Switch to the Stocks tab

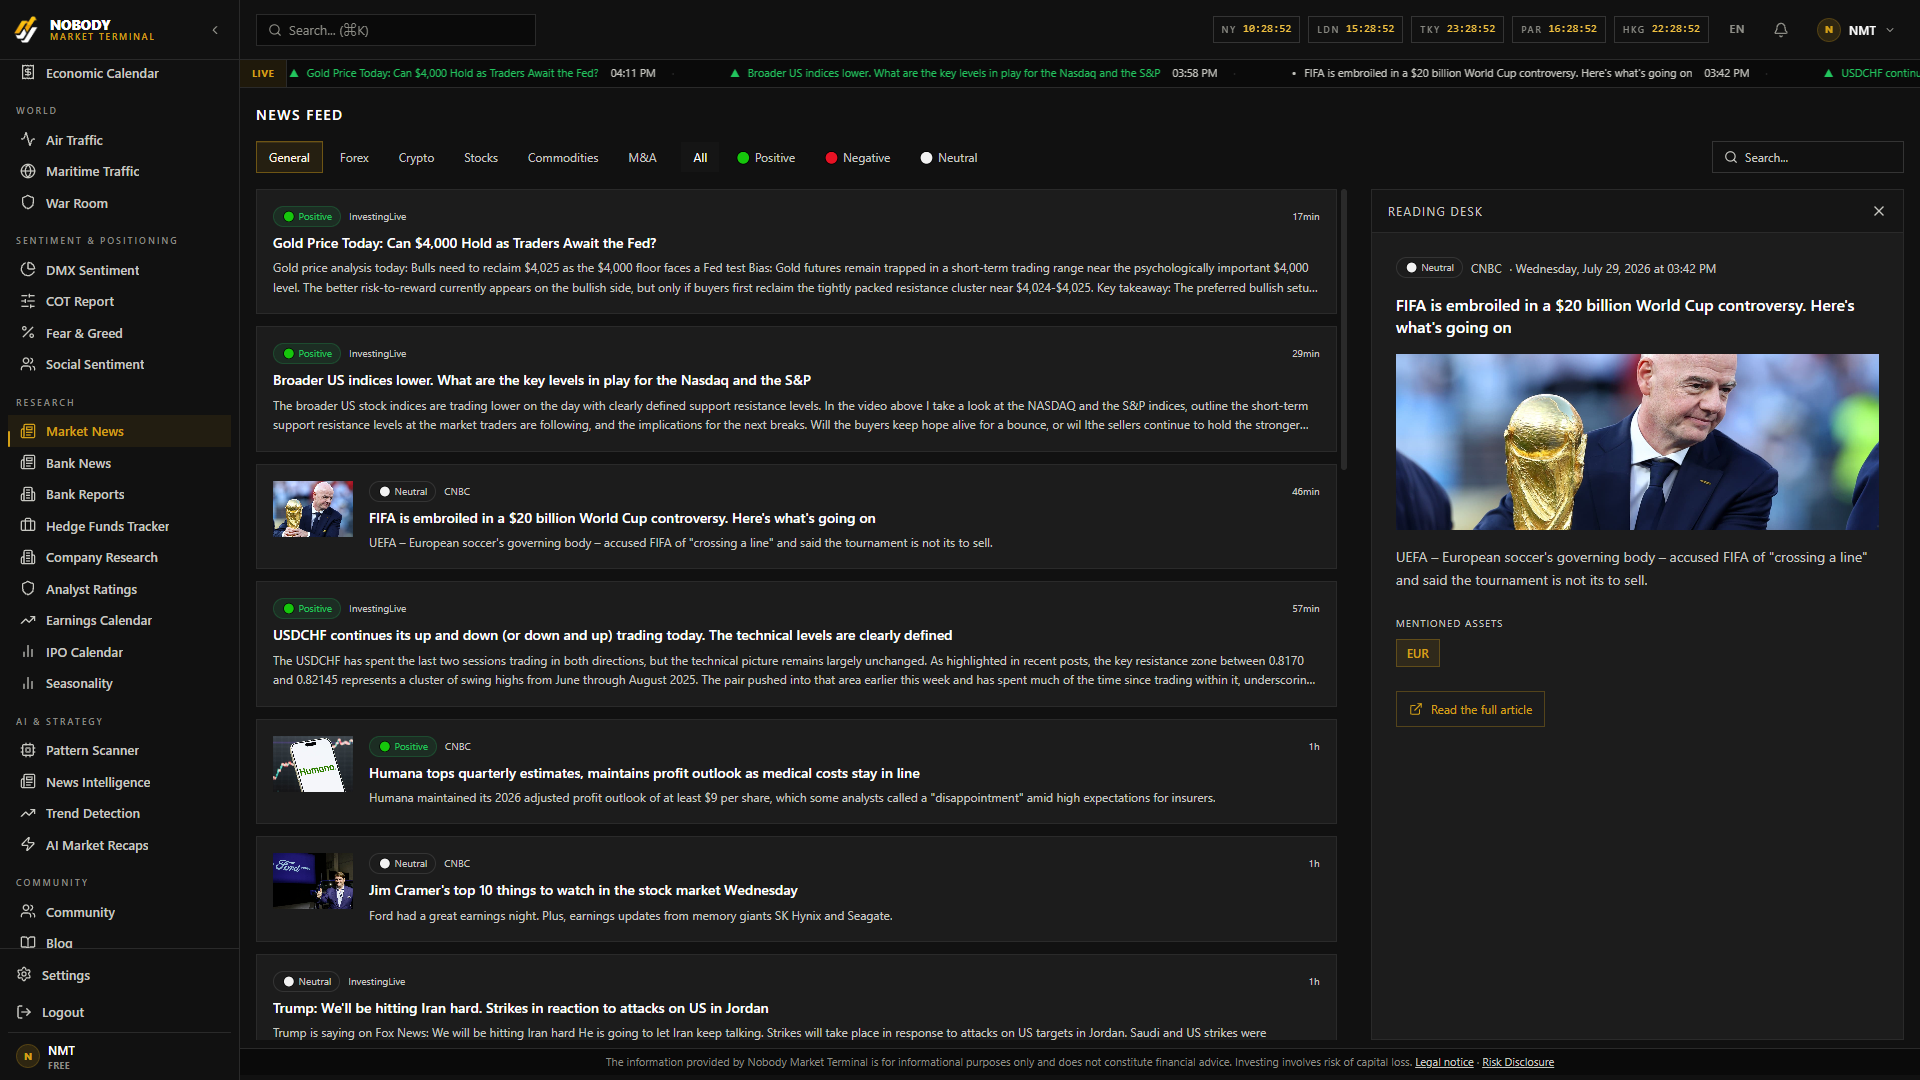pos(481,158)
